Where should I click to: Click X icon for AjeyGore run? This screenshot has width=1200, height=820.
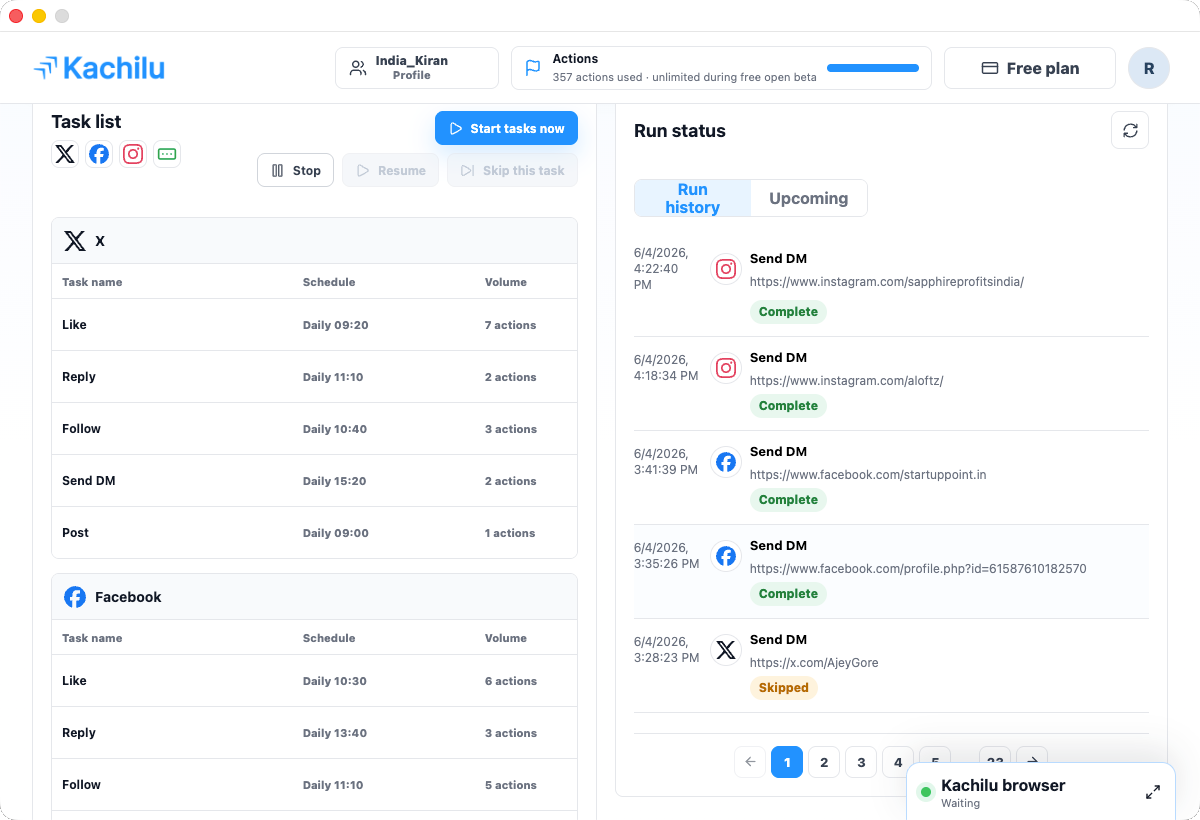click(727, 650)
